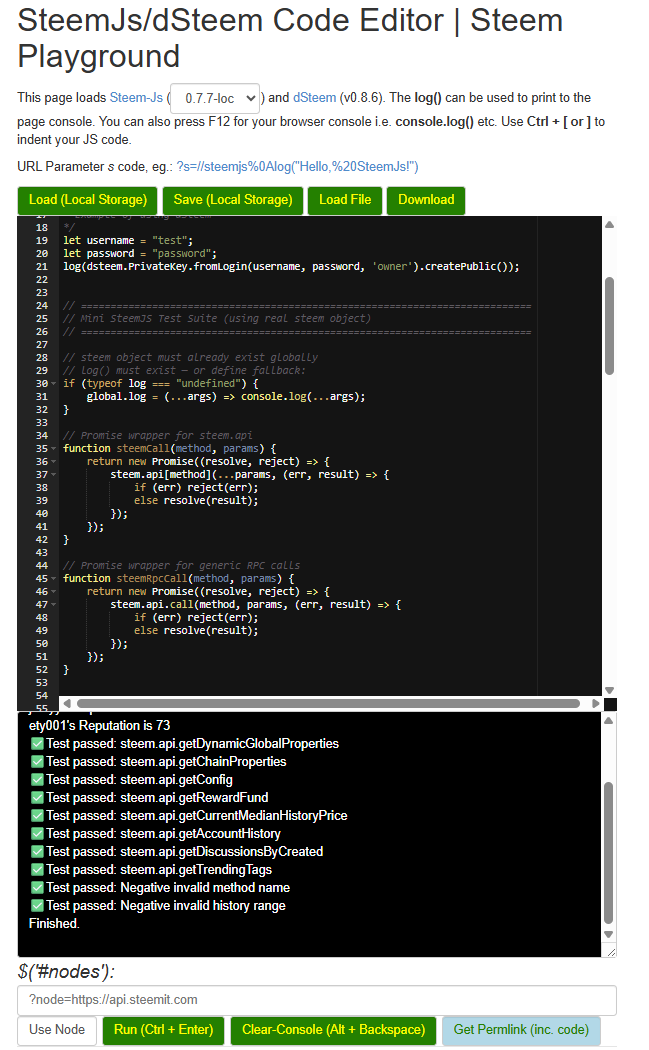Image resolution: width=649 pixels, height=1050 pixels.
Task: Open the dSteem link
Action: pos(315,98)
